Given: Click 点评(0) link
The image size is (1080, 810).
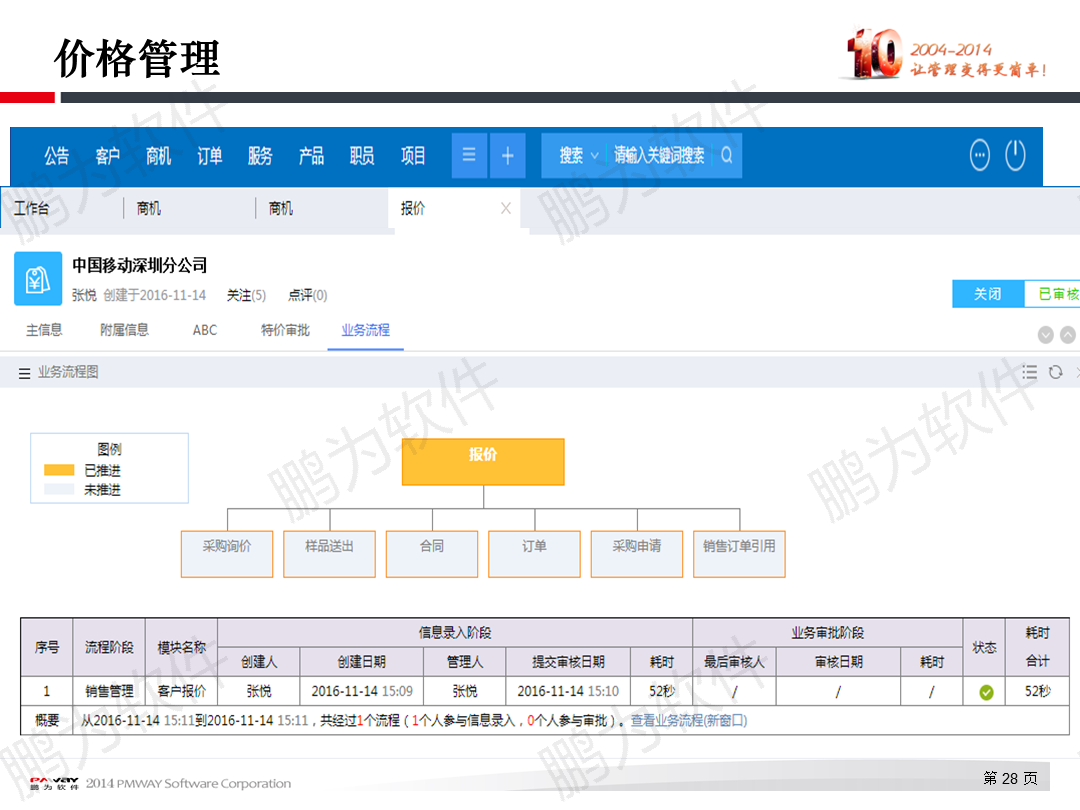Looking at the screenshot, I should click(307, 295).
